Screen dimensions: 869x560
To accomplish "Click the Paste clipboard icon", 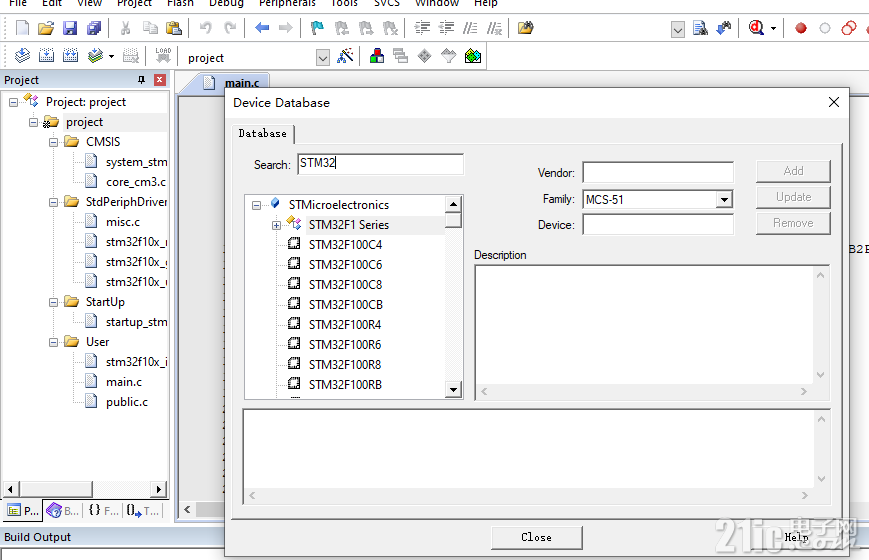I will (x=174, y=28).
